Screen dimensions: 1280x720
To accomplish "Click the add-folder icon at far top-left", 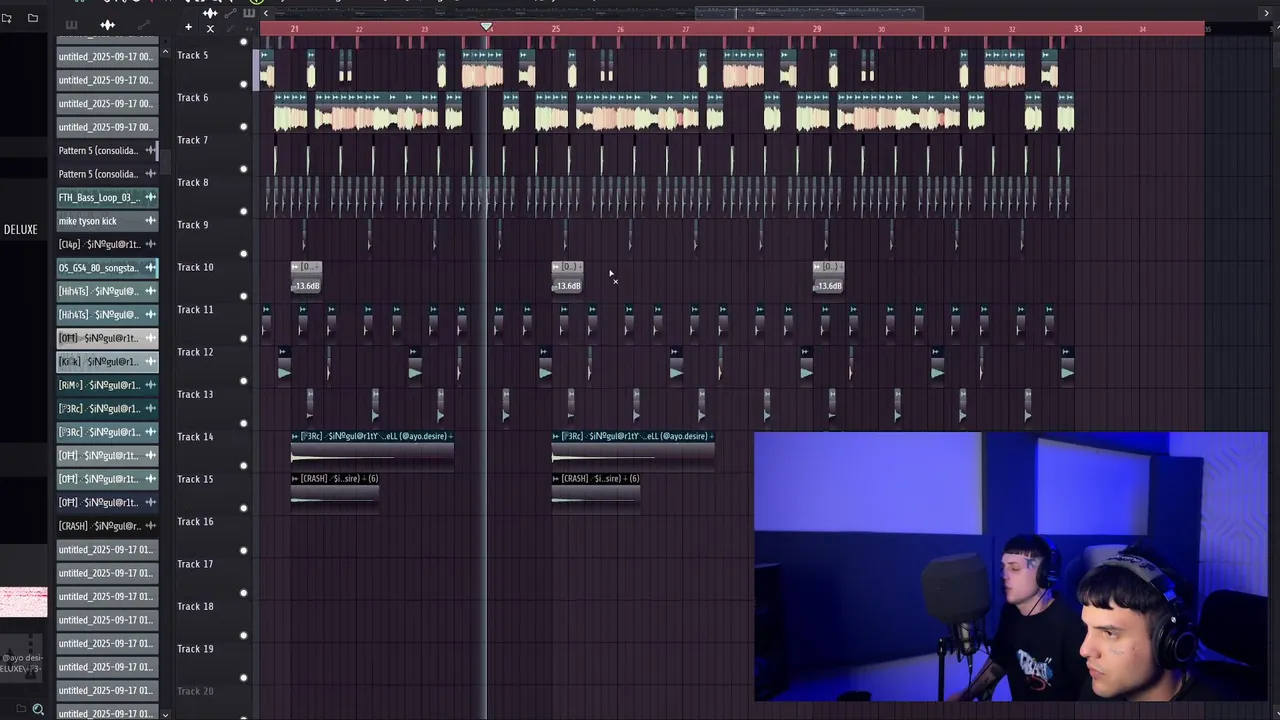I will 6,18.
